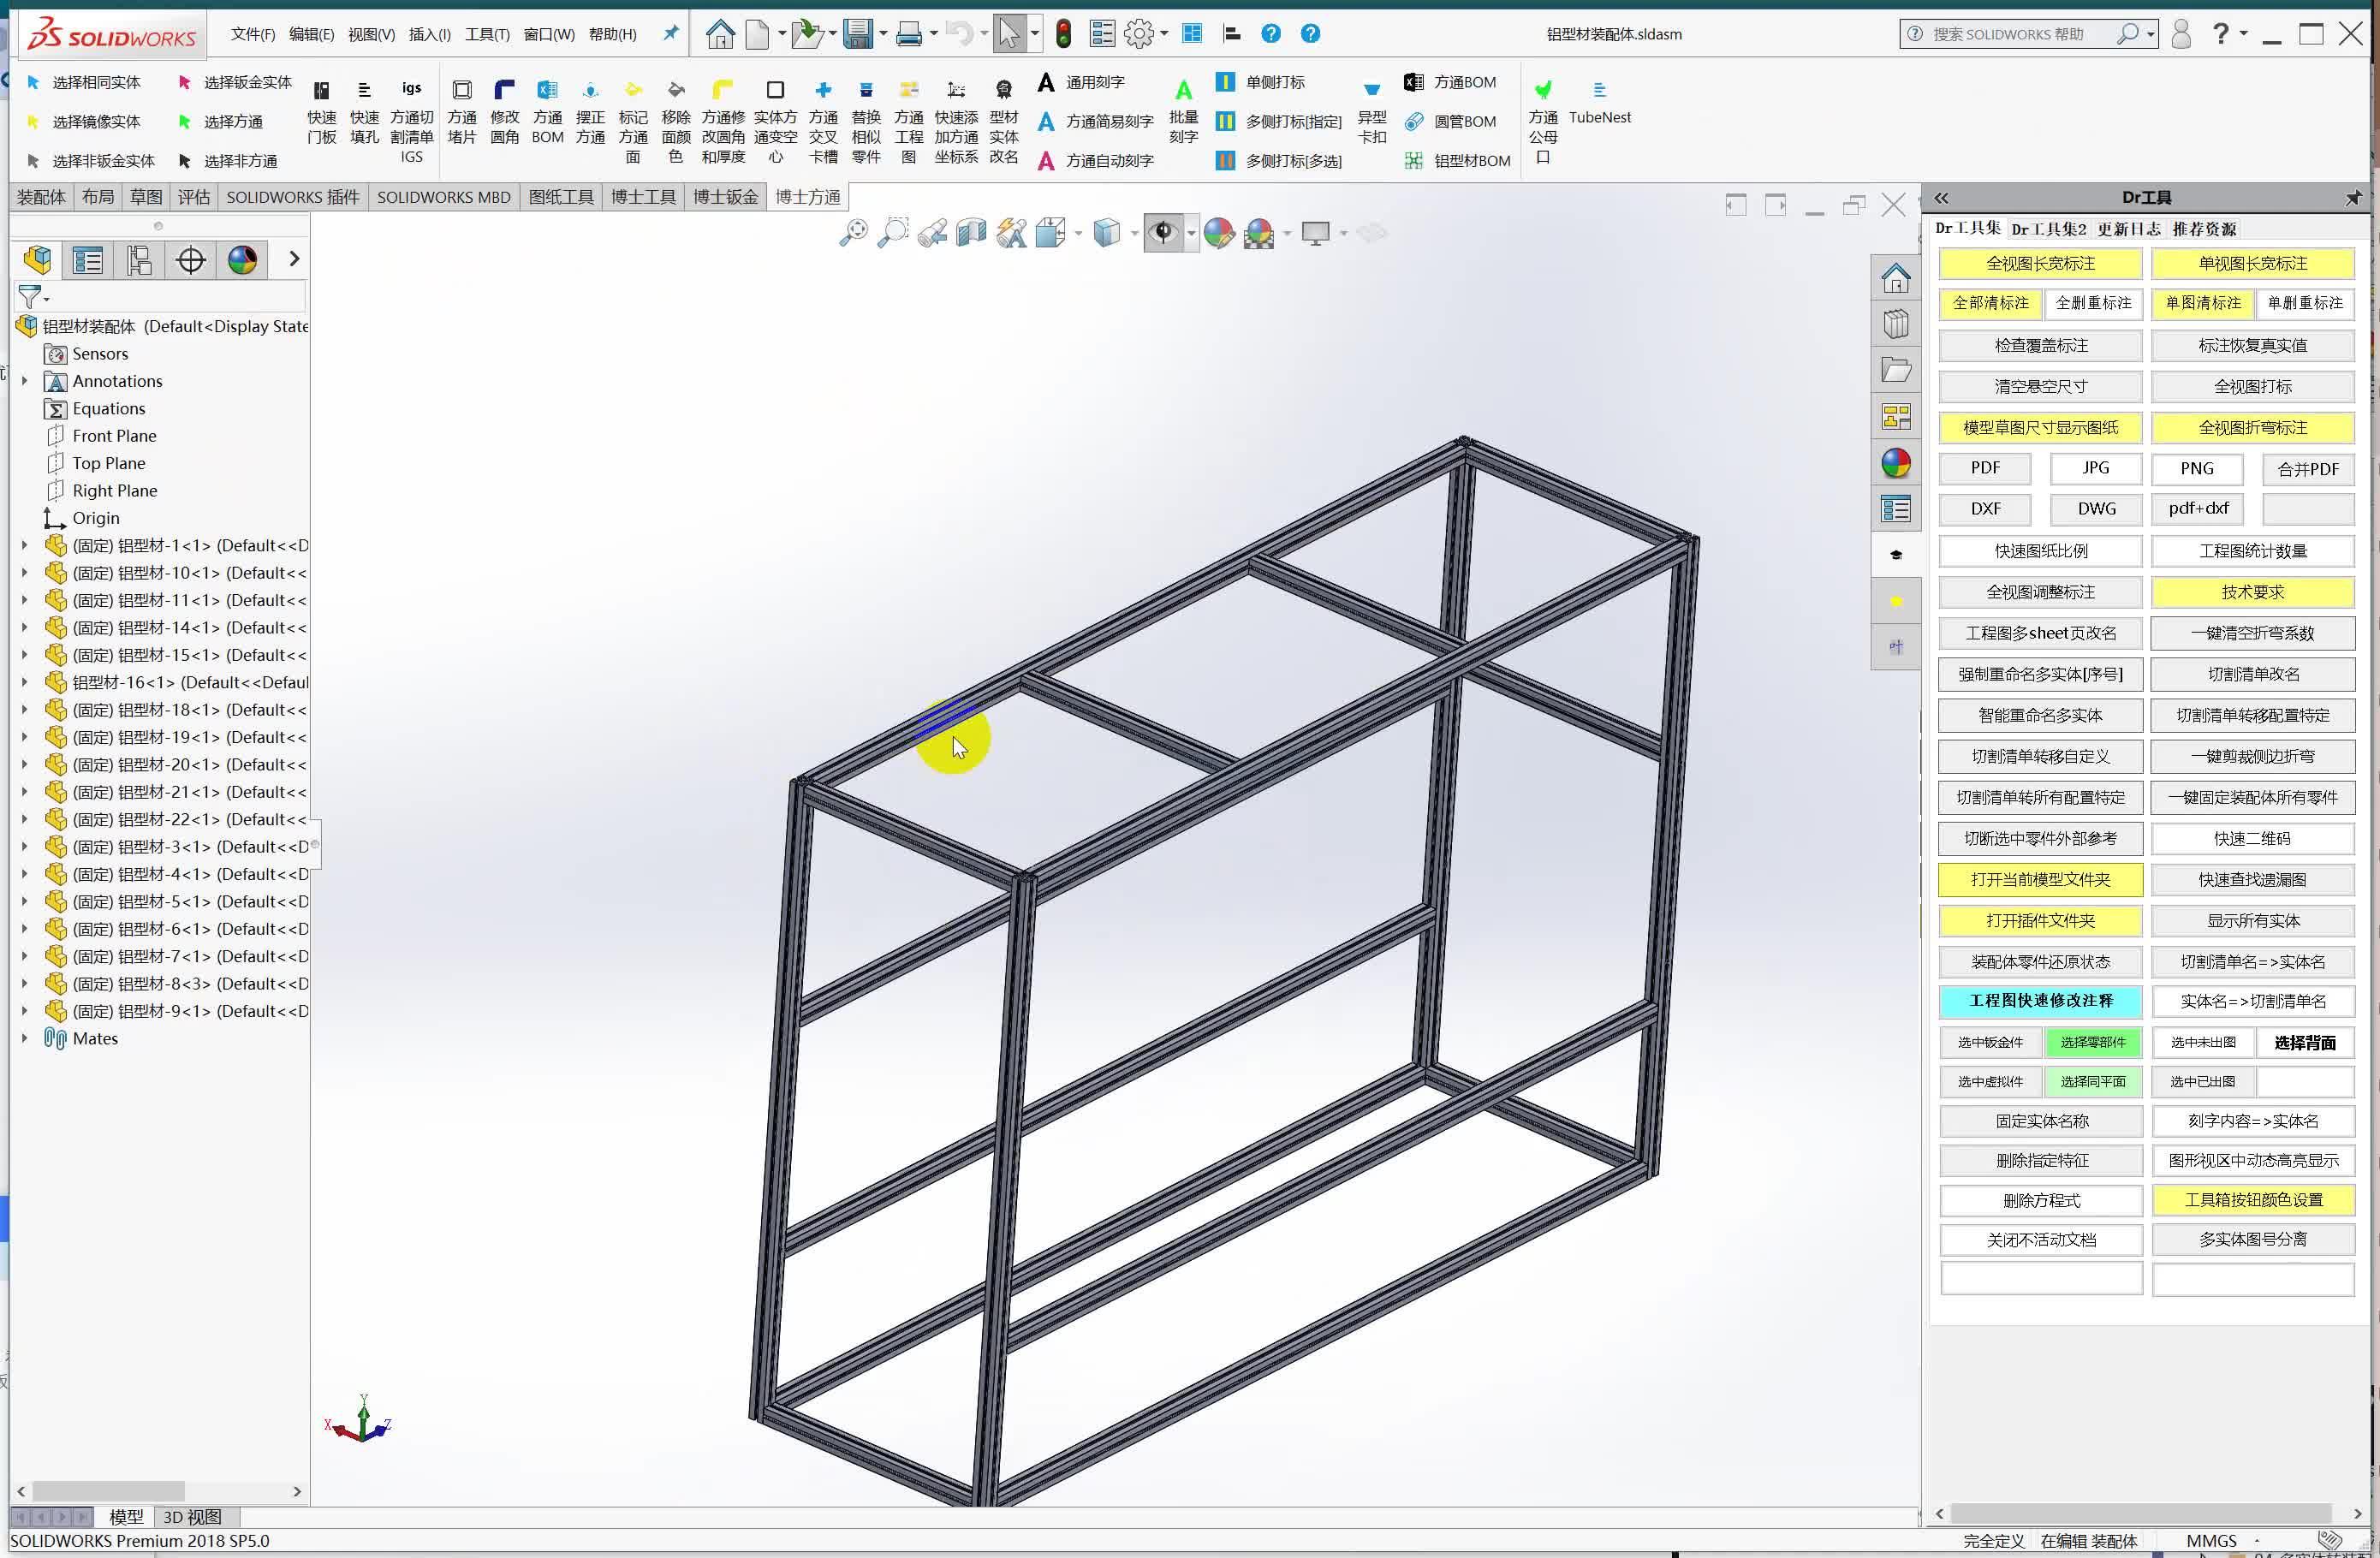Switch to the 博士钣金 ribbon tab
This screenshot has width=2380, height=1558.
[x=725, y=197]
